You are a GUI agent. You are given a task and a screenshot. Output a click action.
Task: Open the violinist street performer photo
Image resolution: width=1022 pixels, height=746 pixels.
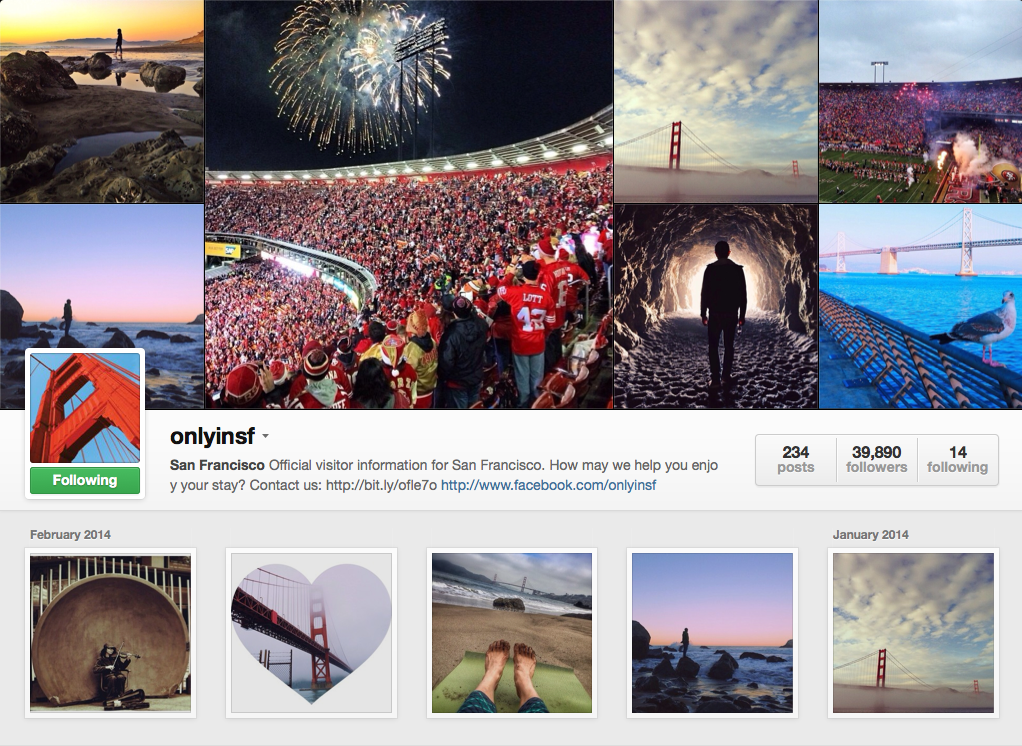point(110,633)
